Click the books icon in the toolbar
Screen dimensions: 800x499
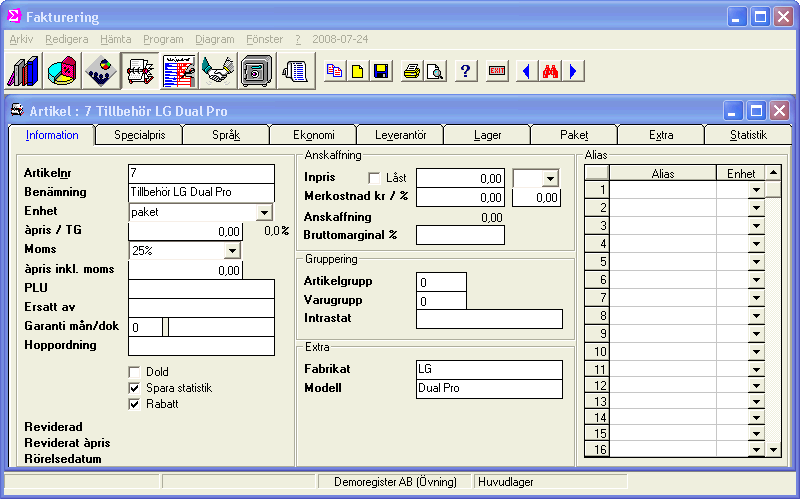24,71
